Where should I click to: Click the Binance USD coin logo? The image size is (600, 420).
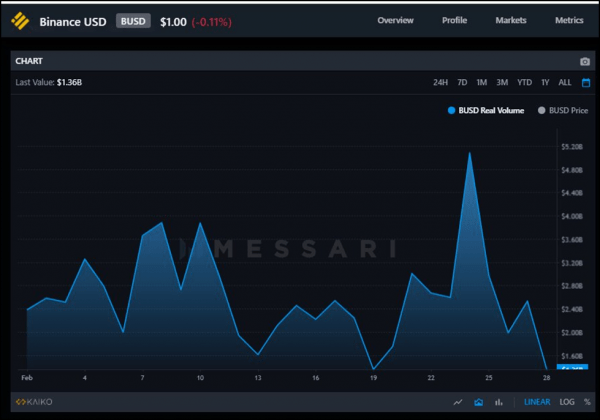tap(20, 20)
